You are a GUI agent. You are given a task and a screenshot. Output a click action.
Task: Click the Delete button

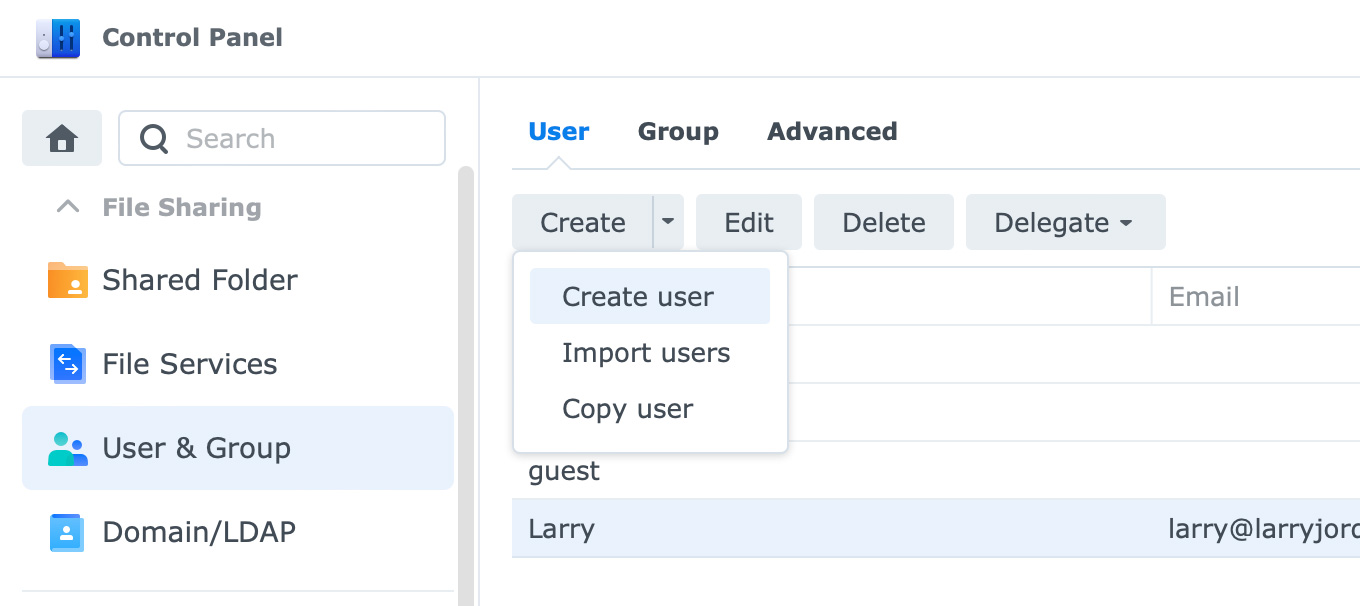coord(883,222)
